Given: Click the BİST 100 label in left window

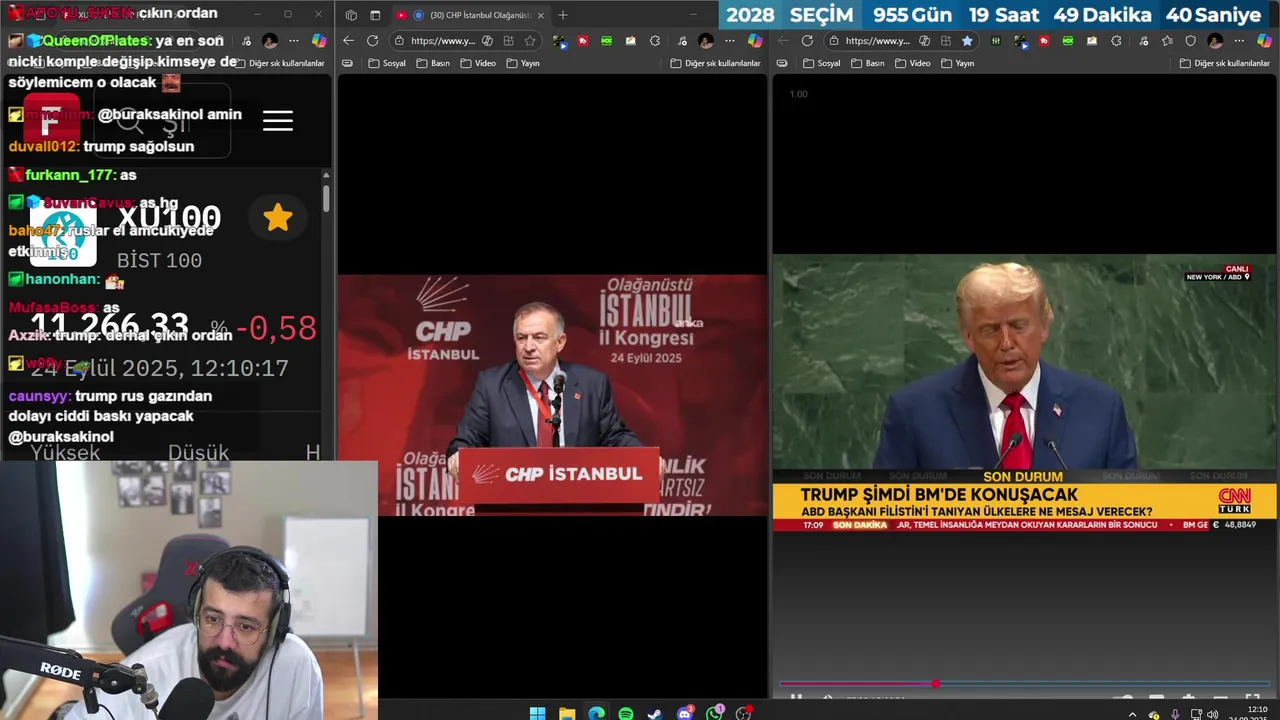Looking at the screenshot, I should click(x=159, y=261).
